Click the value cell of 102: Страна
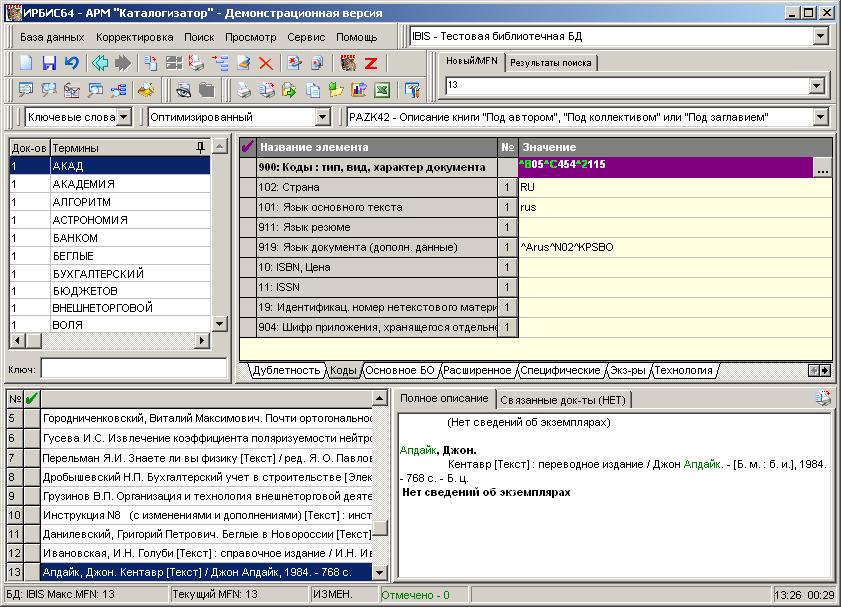Viewport: 841px width, 607px height. click(675, 187)
